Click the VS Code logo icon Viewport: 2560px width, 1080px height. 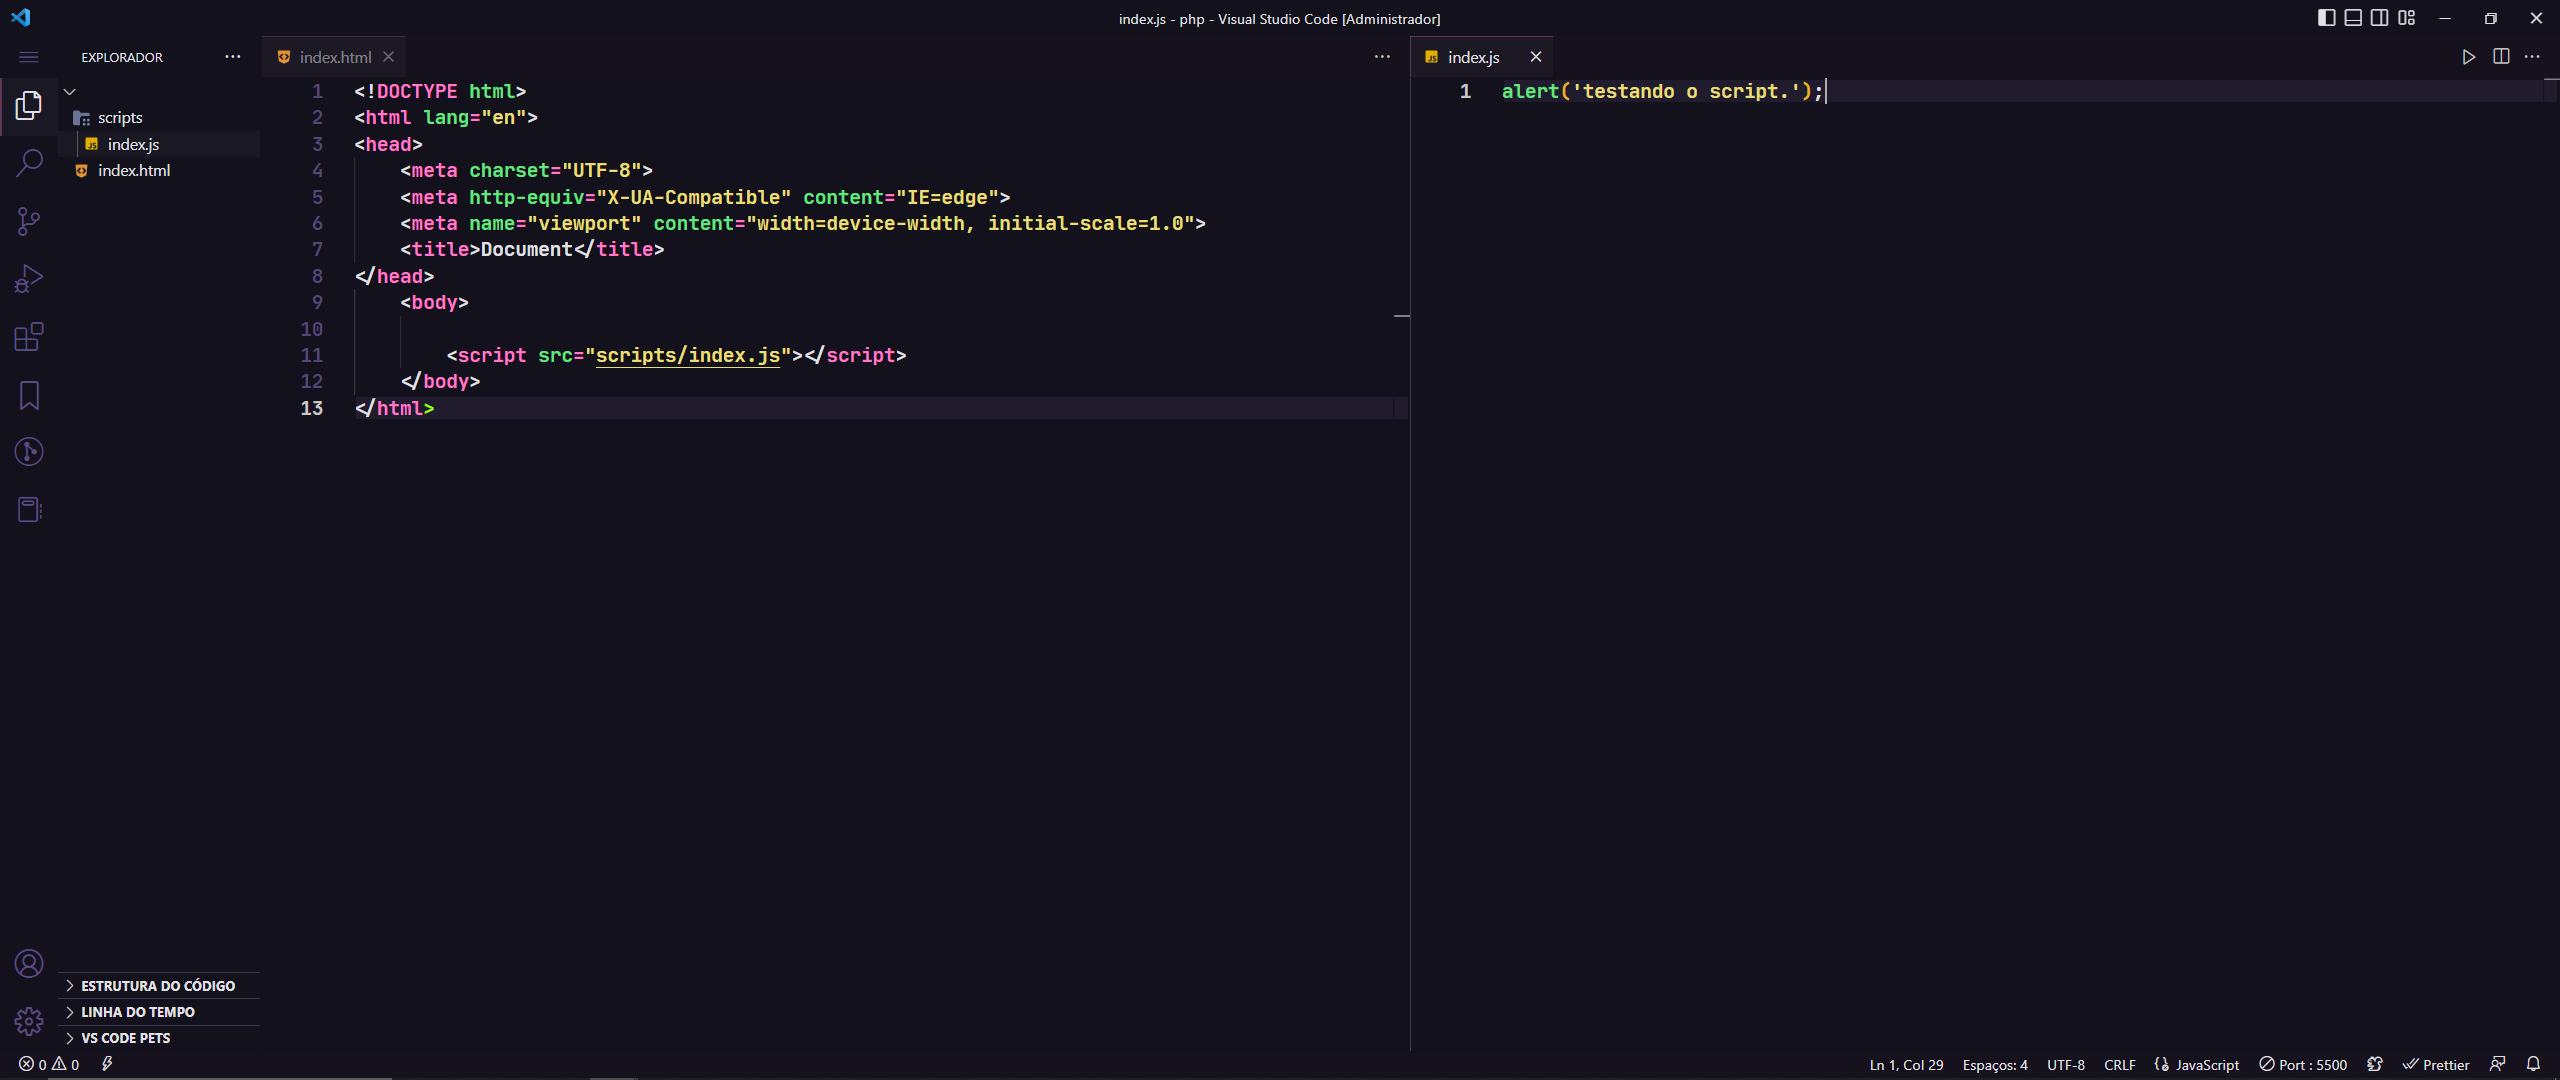tap(21, 18)
